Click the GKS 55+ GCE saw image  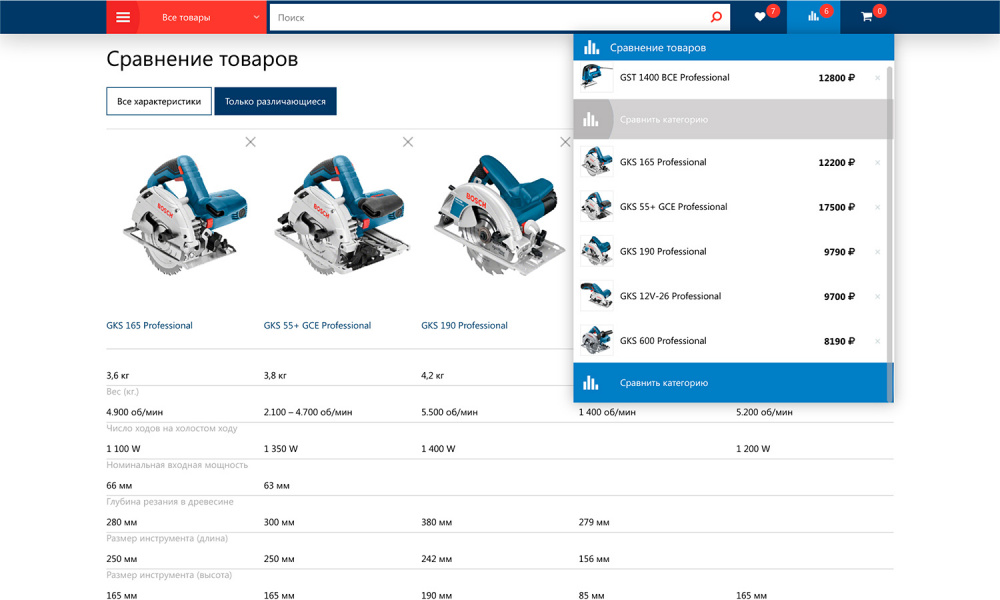(x=342, y=215)
